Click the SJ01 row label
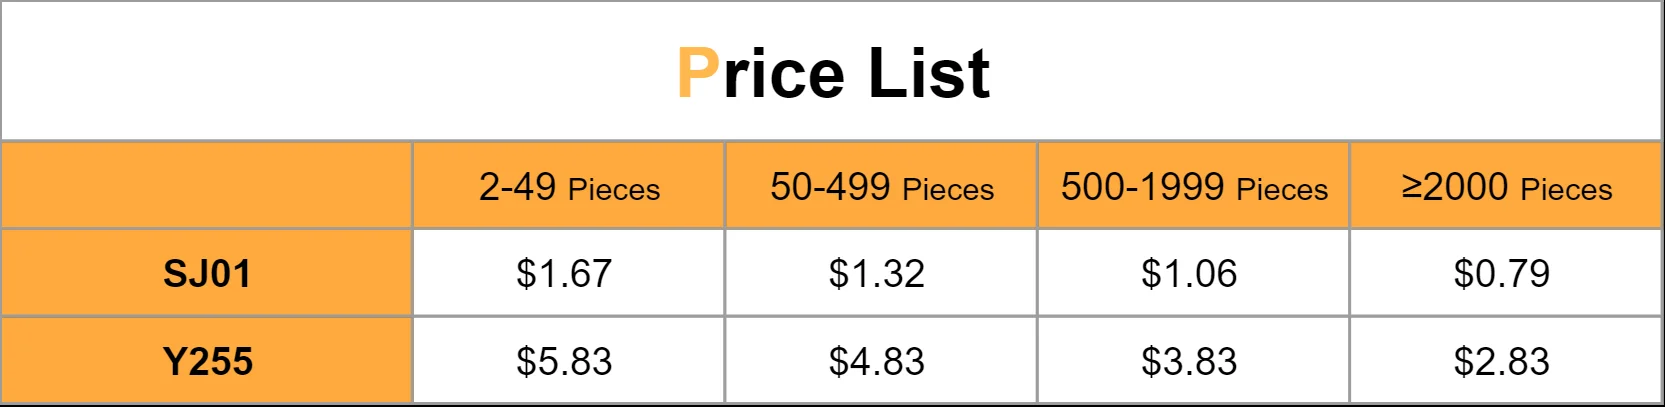Image resolution: width=1665 pixels, height=407 pixels. coord(207,274)
